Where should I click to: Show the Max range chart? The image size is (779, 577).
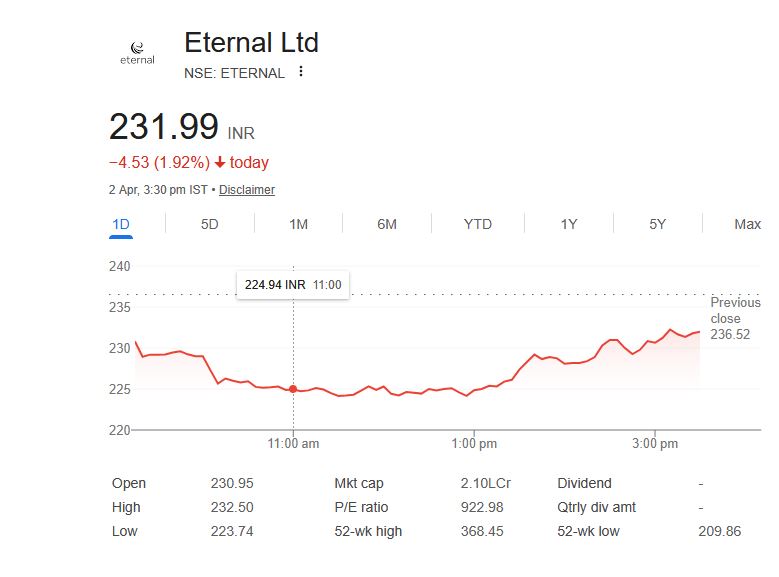tap(747, 224)
